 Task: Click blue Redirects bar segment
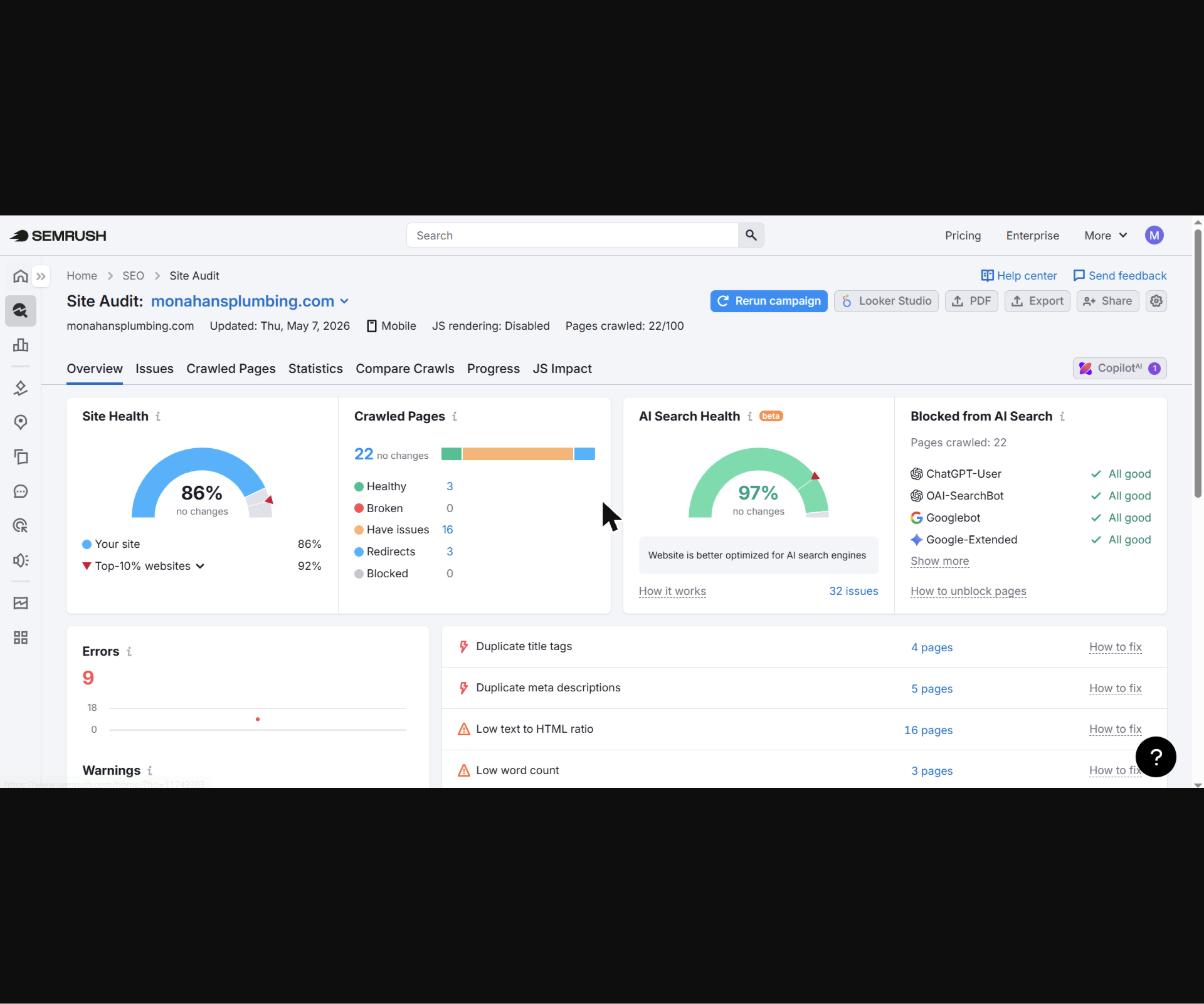click(585, 454)
